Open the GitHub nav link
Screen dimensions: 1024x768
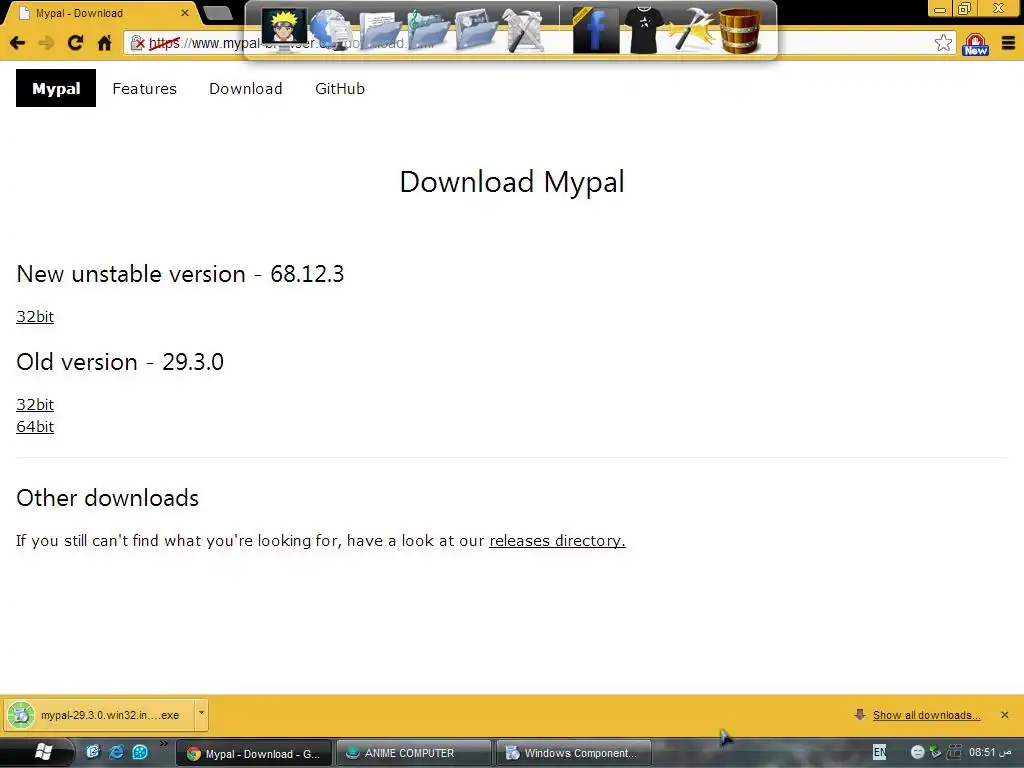point(340,89)
